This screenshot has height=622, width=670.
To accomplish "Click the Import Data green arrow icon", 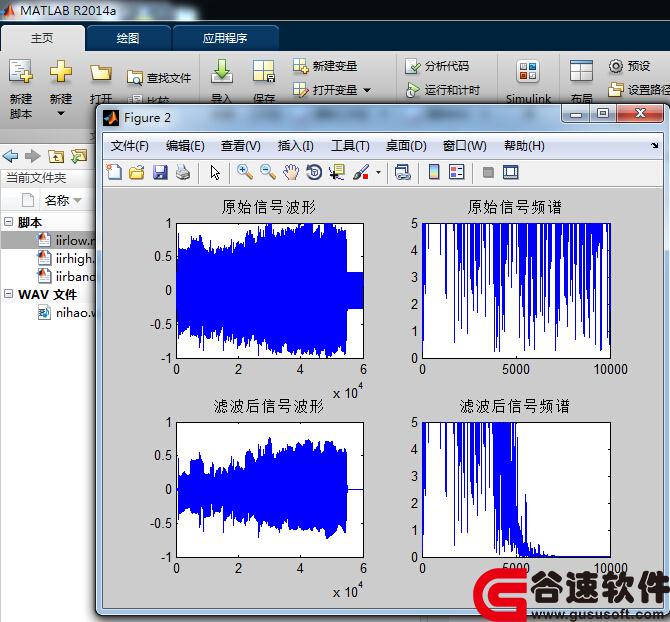I will (222, 71).
